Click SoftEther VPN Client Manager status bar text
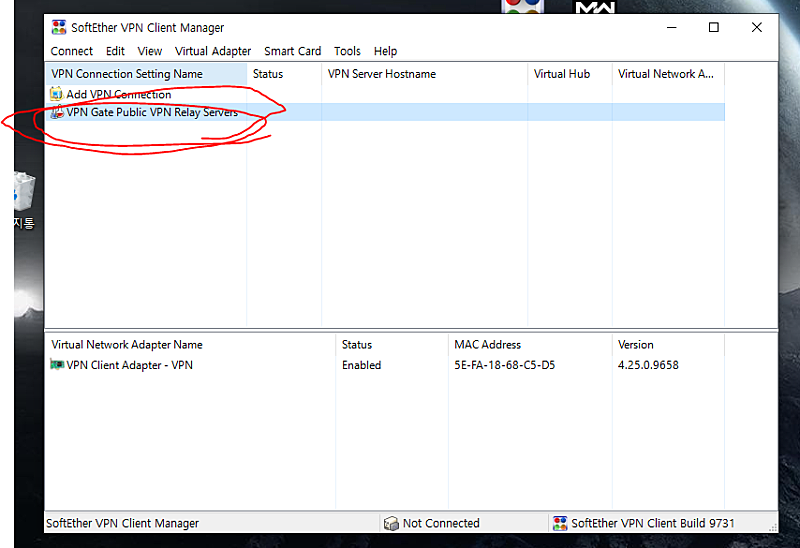Image resolution: width=800 pixels, height=548 pixels. click(x=122, y=524)
